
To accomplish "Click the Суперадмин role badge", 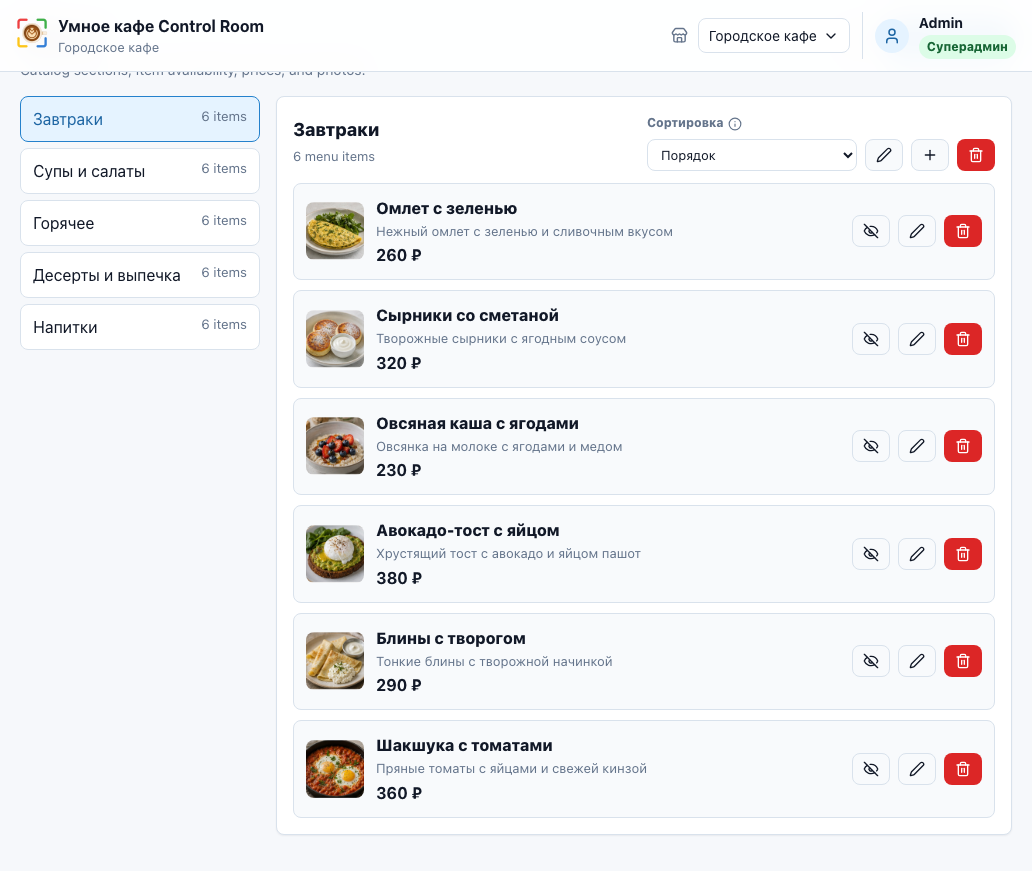I will 967,47.
